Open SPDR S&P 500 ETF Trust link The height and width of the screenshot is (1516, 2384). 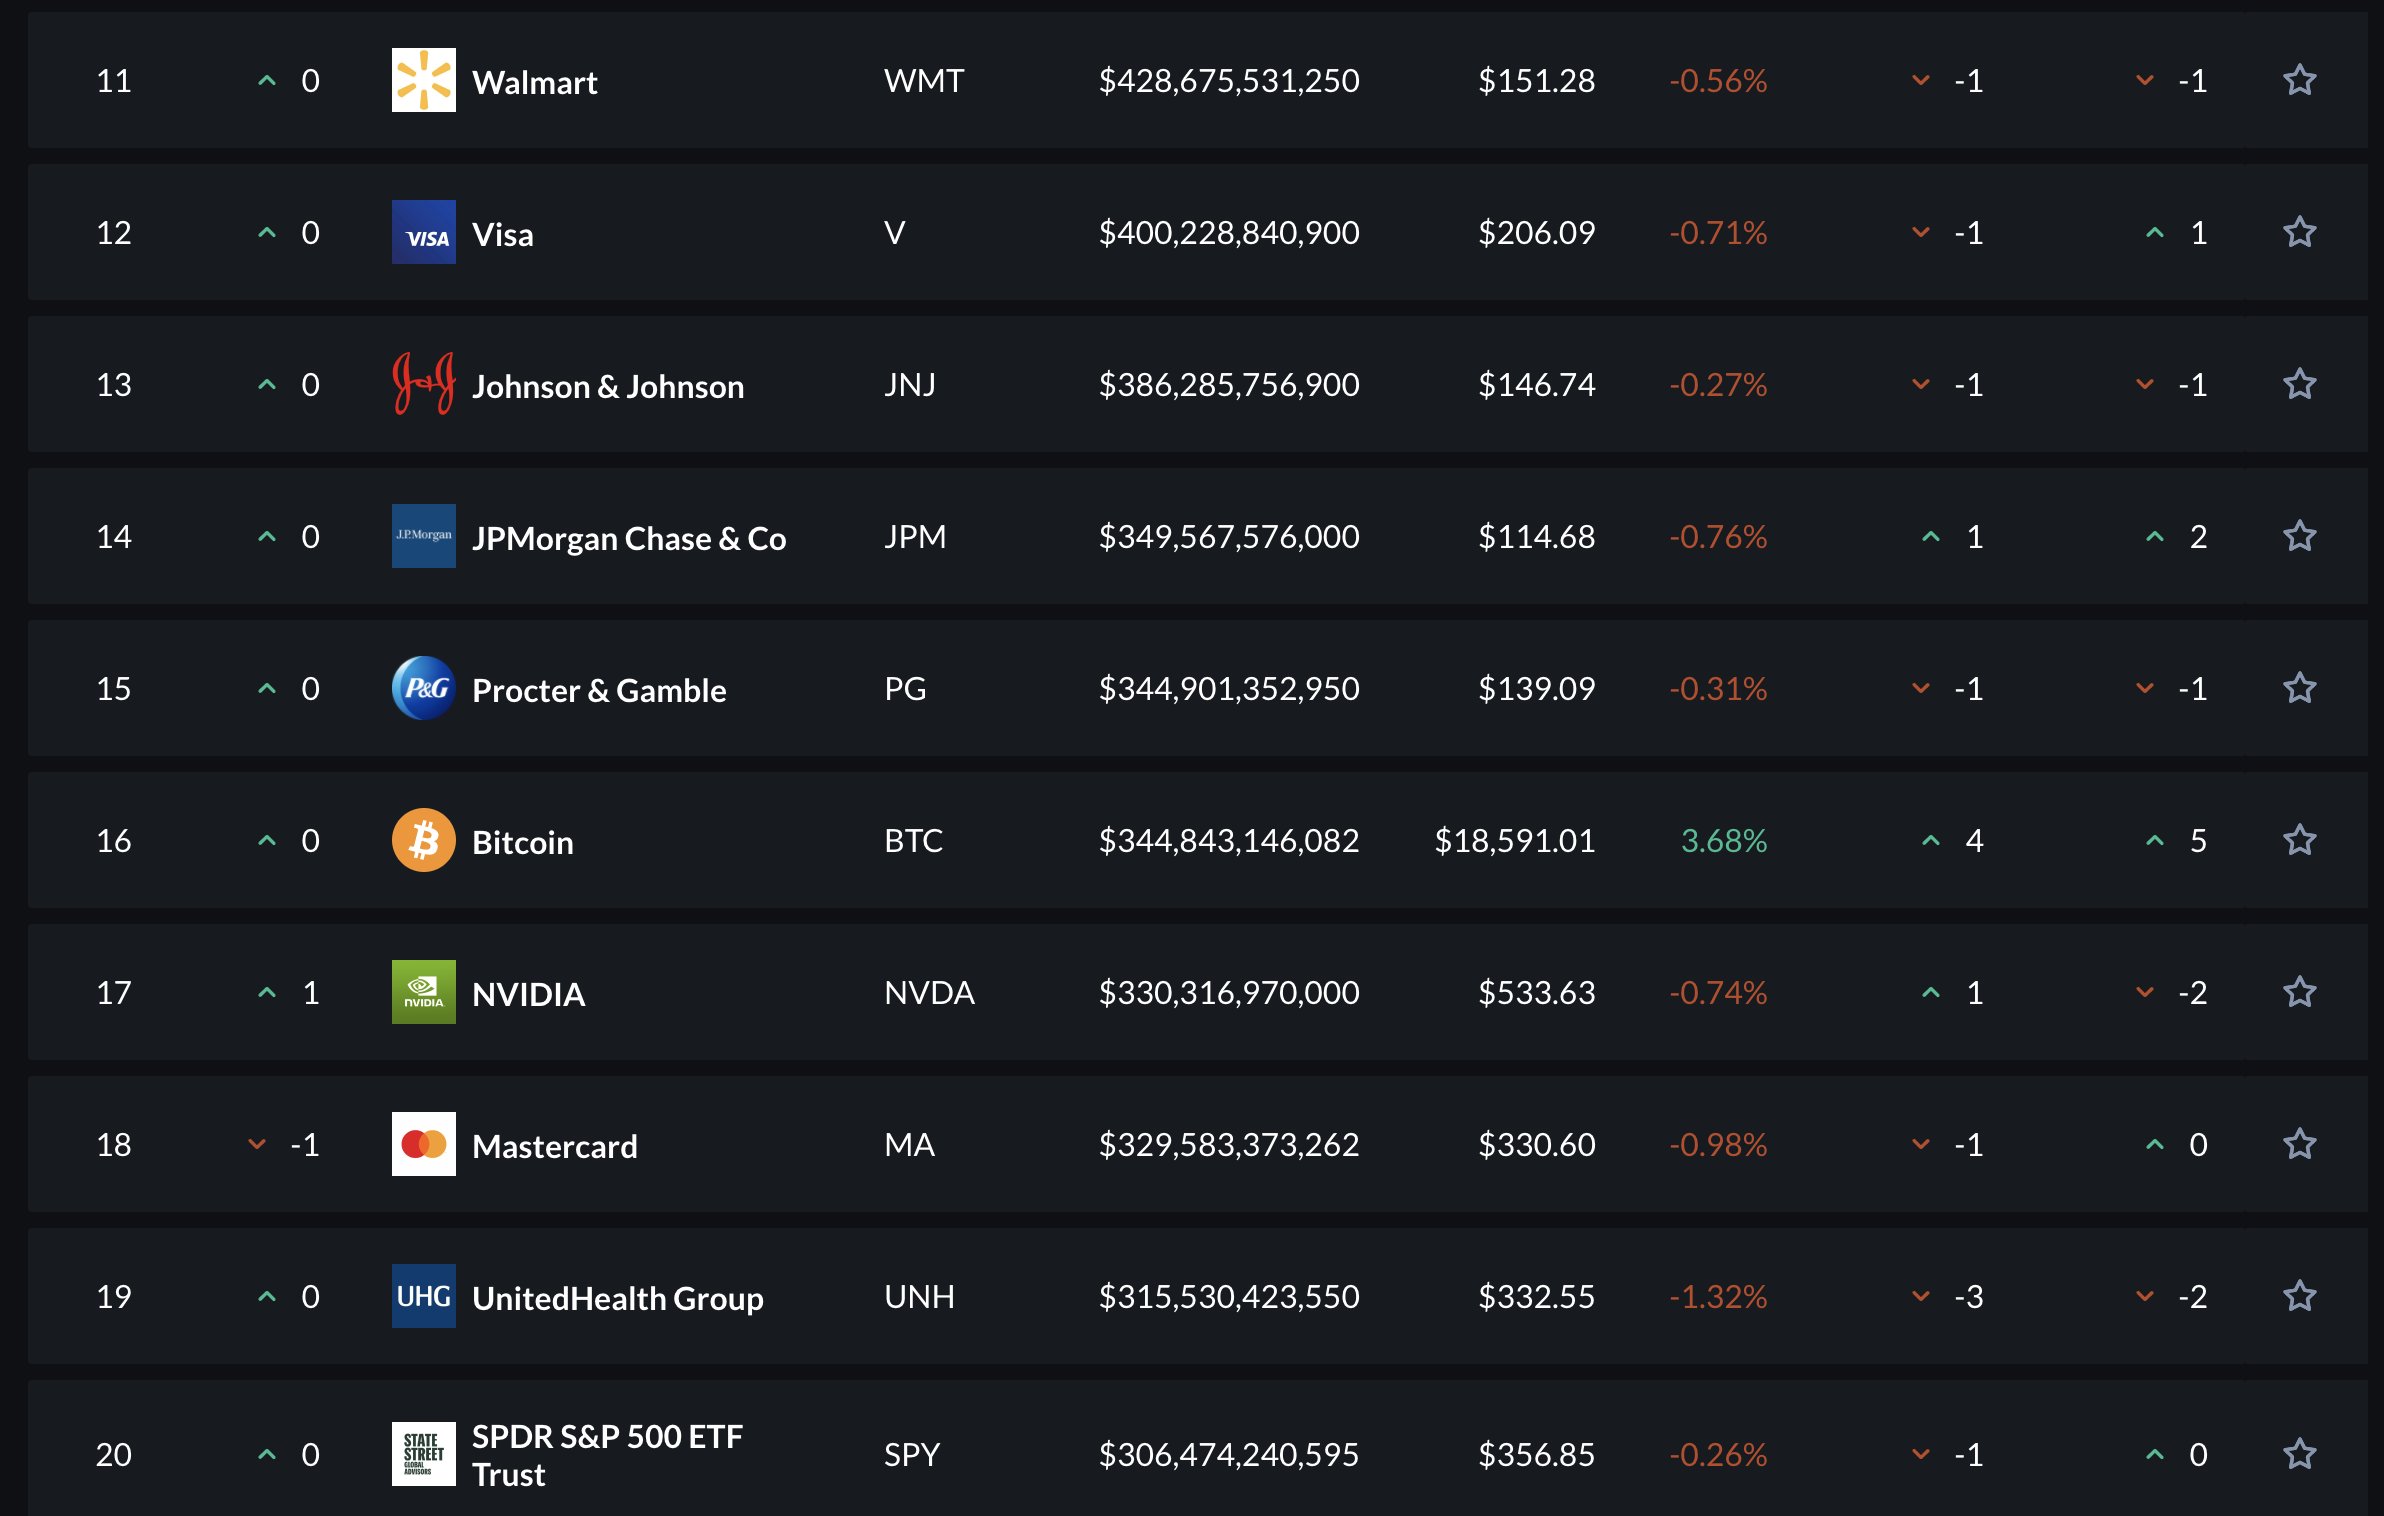click(x=608, y=1455)
